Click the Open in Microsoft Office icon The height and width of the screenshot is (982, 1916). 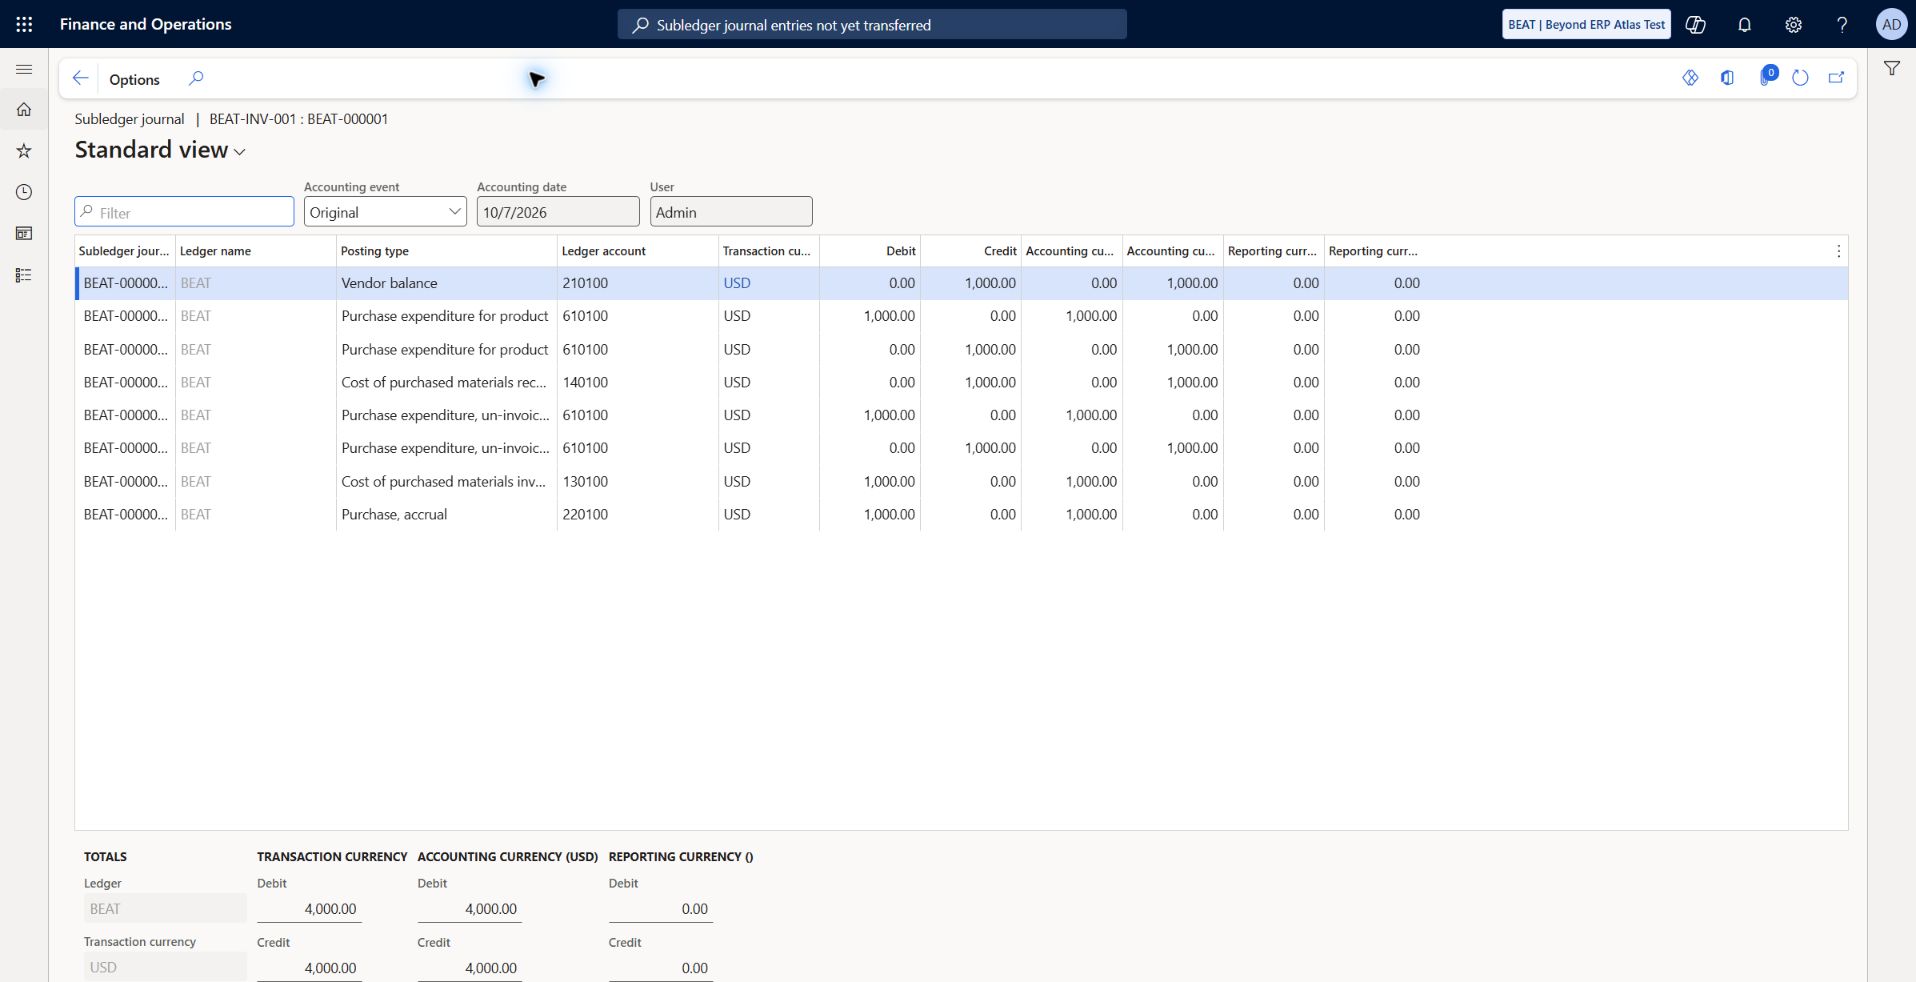click(x=1727, y=78)
